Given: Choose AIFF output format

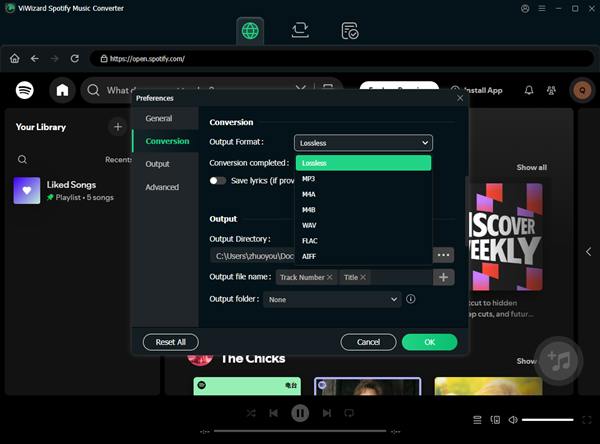Looking at the screenshot, I should (x=364, y=256).
